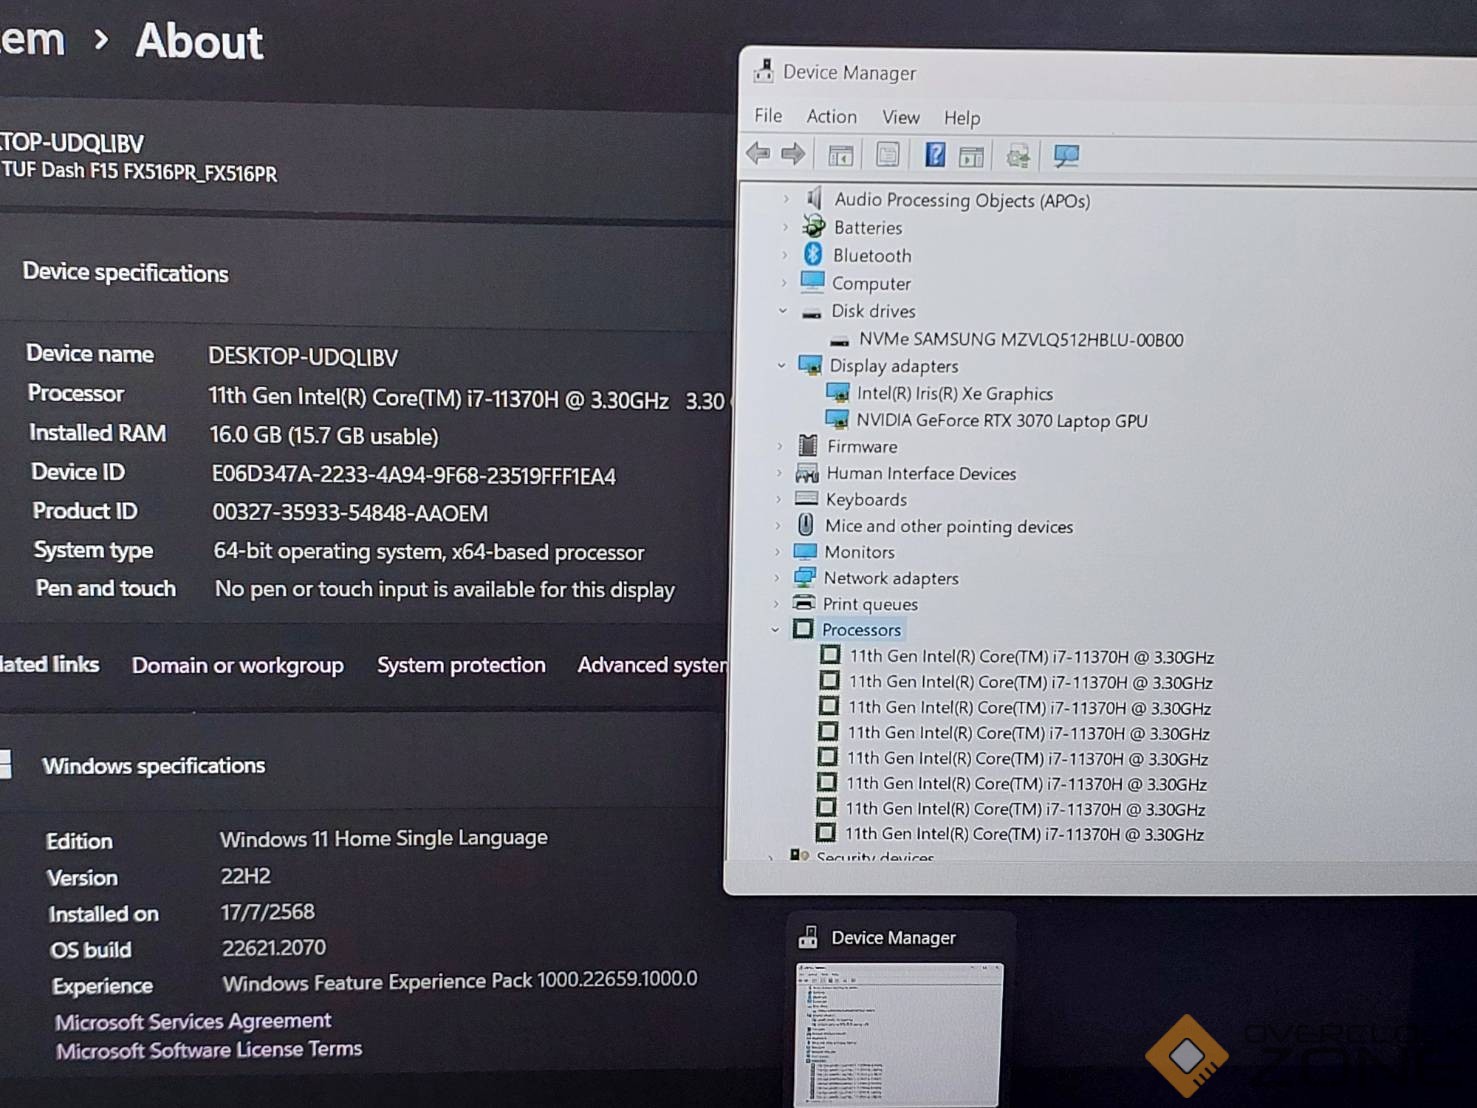Click the NVIDIA GeForce RTX 3070 adapter icon
The image size is (1477, 1108).
tap(836, 420)
